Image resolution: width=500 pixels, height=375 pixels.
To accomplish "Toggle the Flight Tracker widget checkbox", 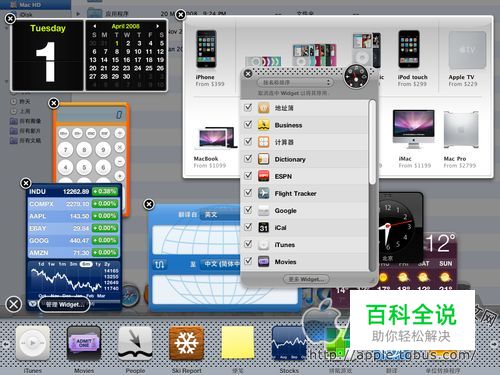I will [248, 193].
